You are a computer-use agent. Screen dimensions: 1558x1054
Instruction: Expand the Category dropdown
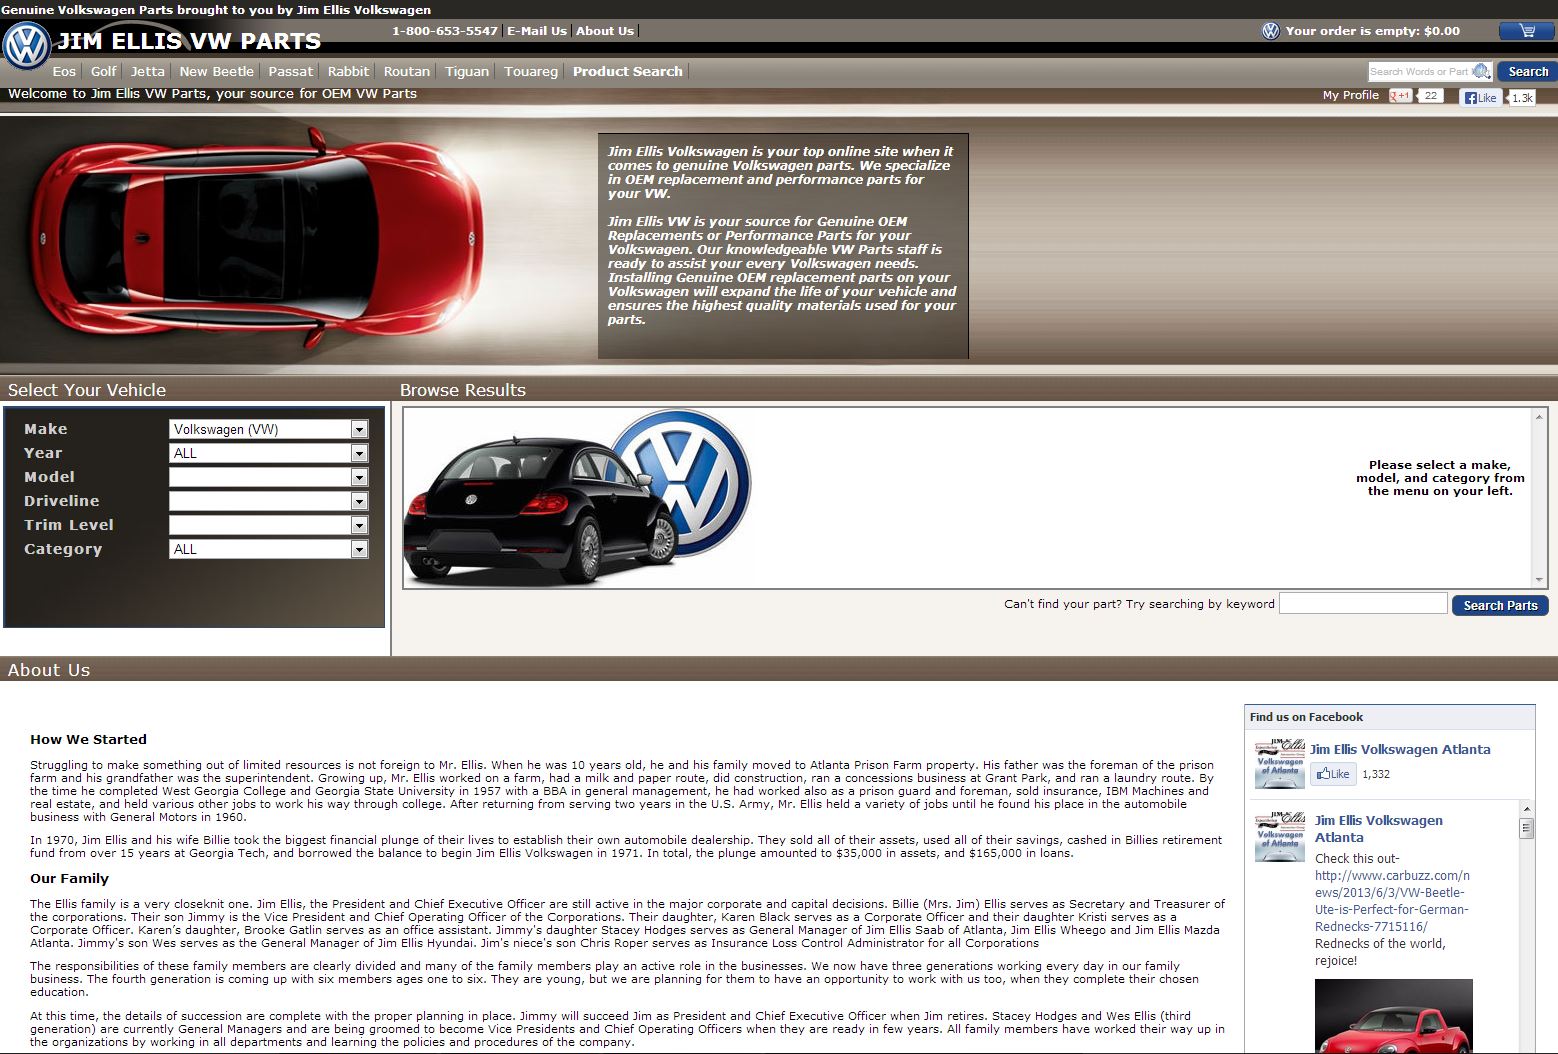(359, 549)
